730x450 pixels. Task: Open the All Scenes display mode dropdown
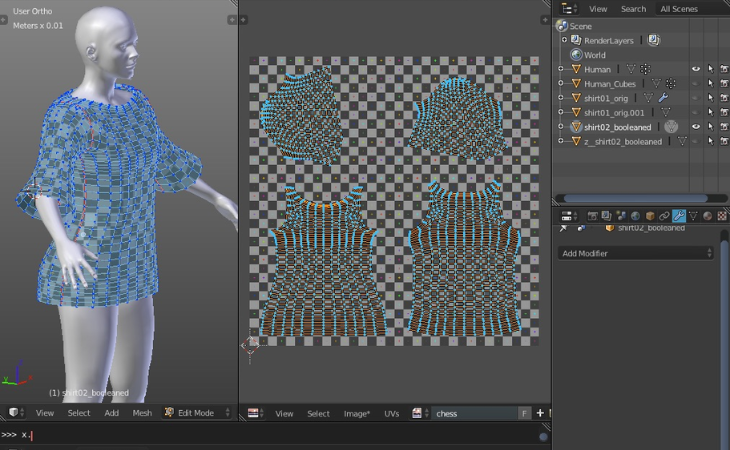[x=693, y=8]
